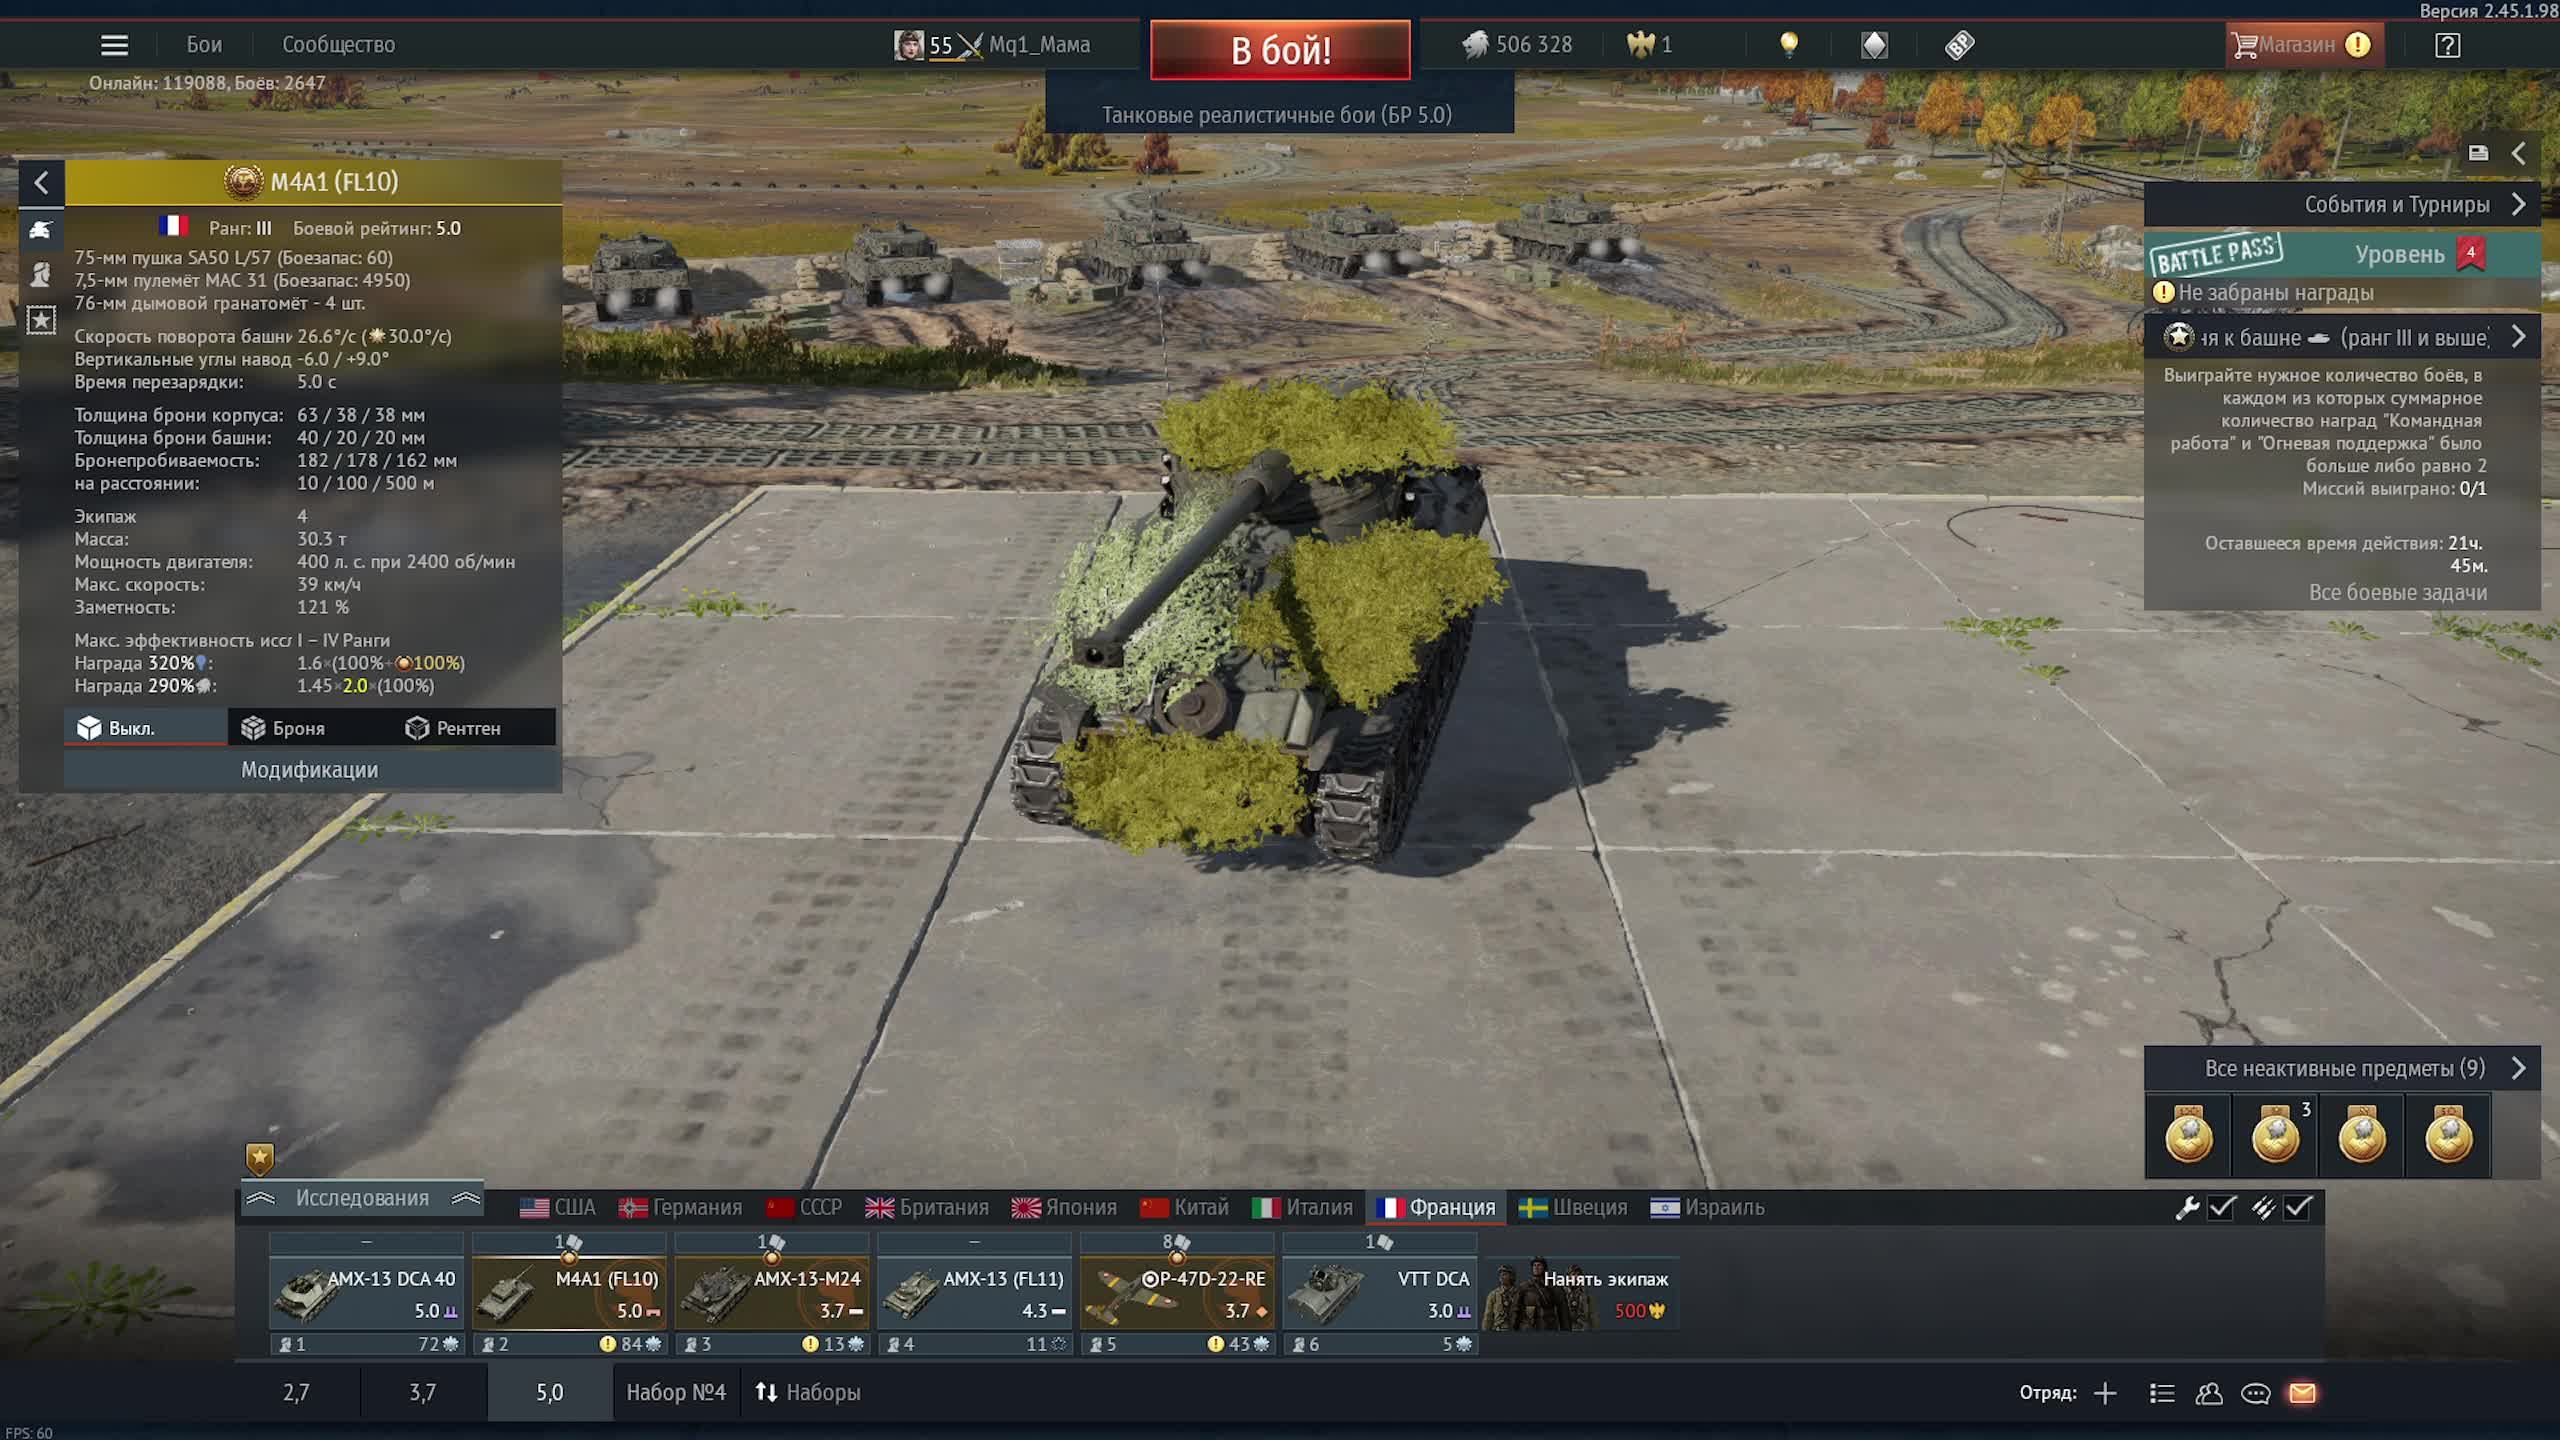
Task: Open the Бои menu
Action: 204,45
